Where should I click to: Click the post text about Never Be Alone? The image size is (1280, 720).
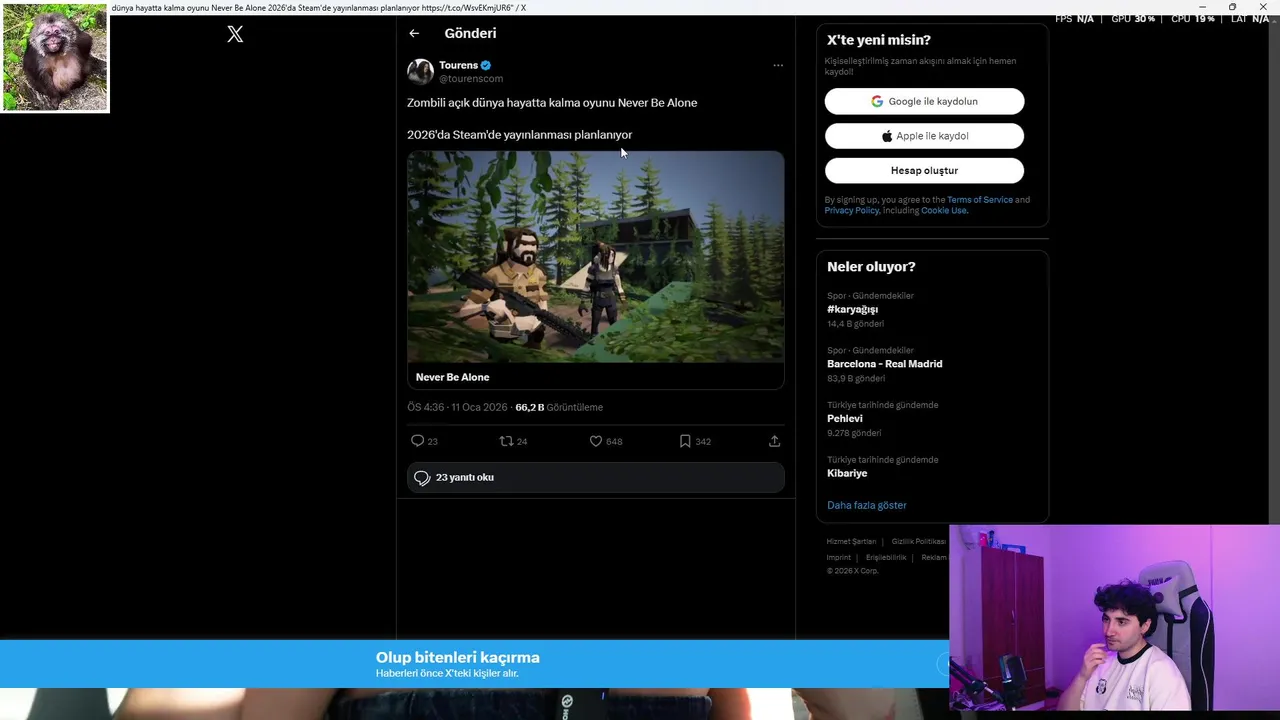(x=552, y=103)
